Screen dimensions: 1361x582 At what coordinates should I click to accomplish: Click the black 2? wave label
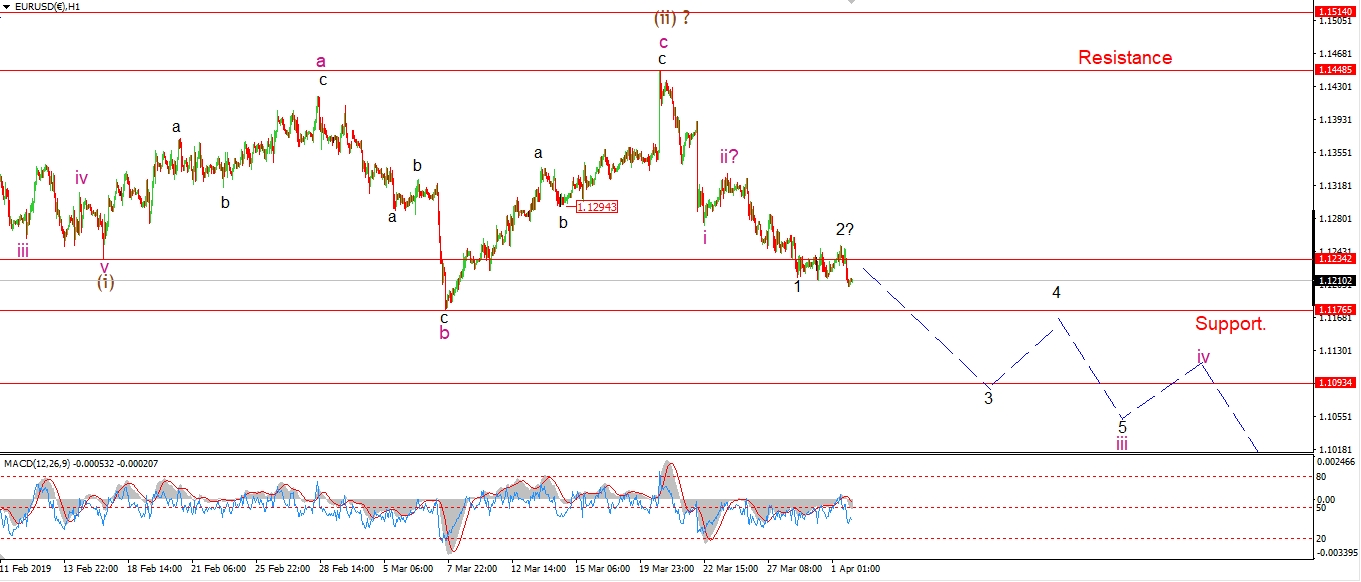(x=844, y=230)
